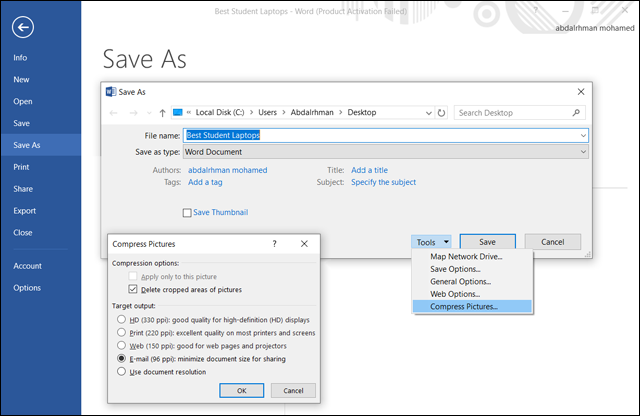Click Desktop in the address breadcrumb
The image size is (640, 416).
(362, 113)
